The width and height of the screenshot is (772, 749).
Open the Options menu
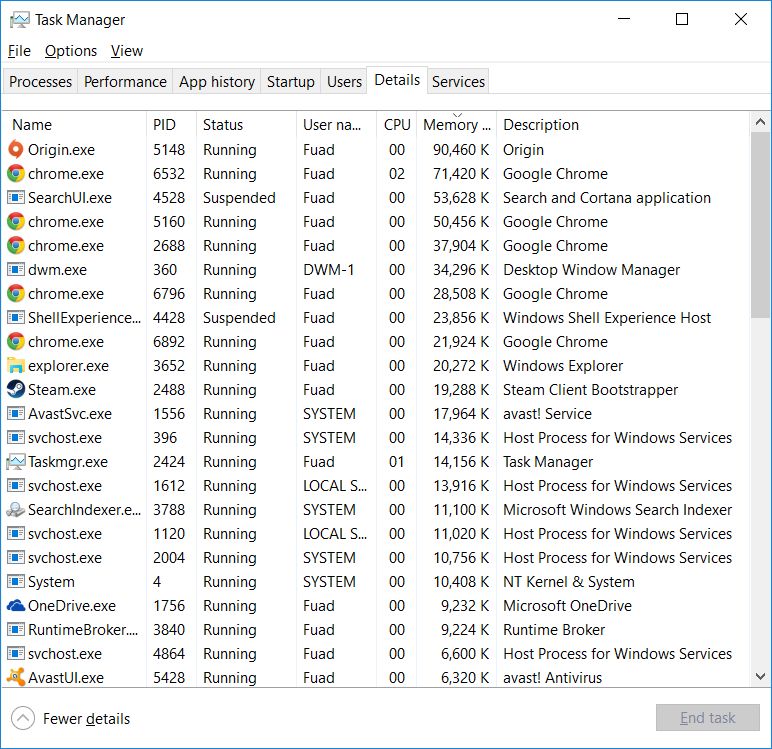(71, 51)
